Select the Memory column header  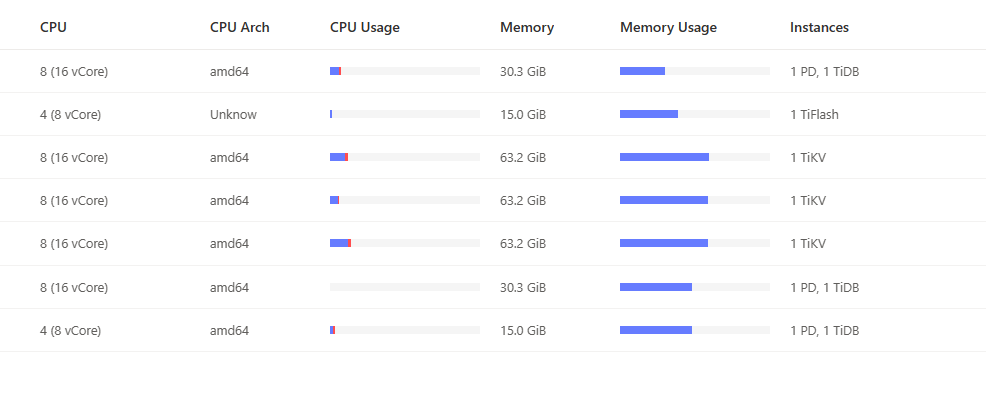pos(526,27)
